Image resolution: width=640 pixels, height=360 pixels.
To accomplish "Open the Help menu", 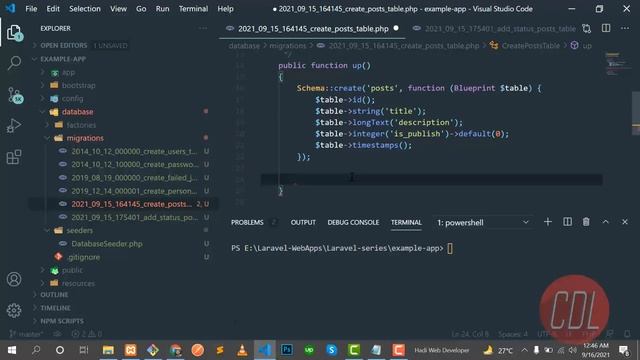I will 225,9.
